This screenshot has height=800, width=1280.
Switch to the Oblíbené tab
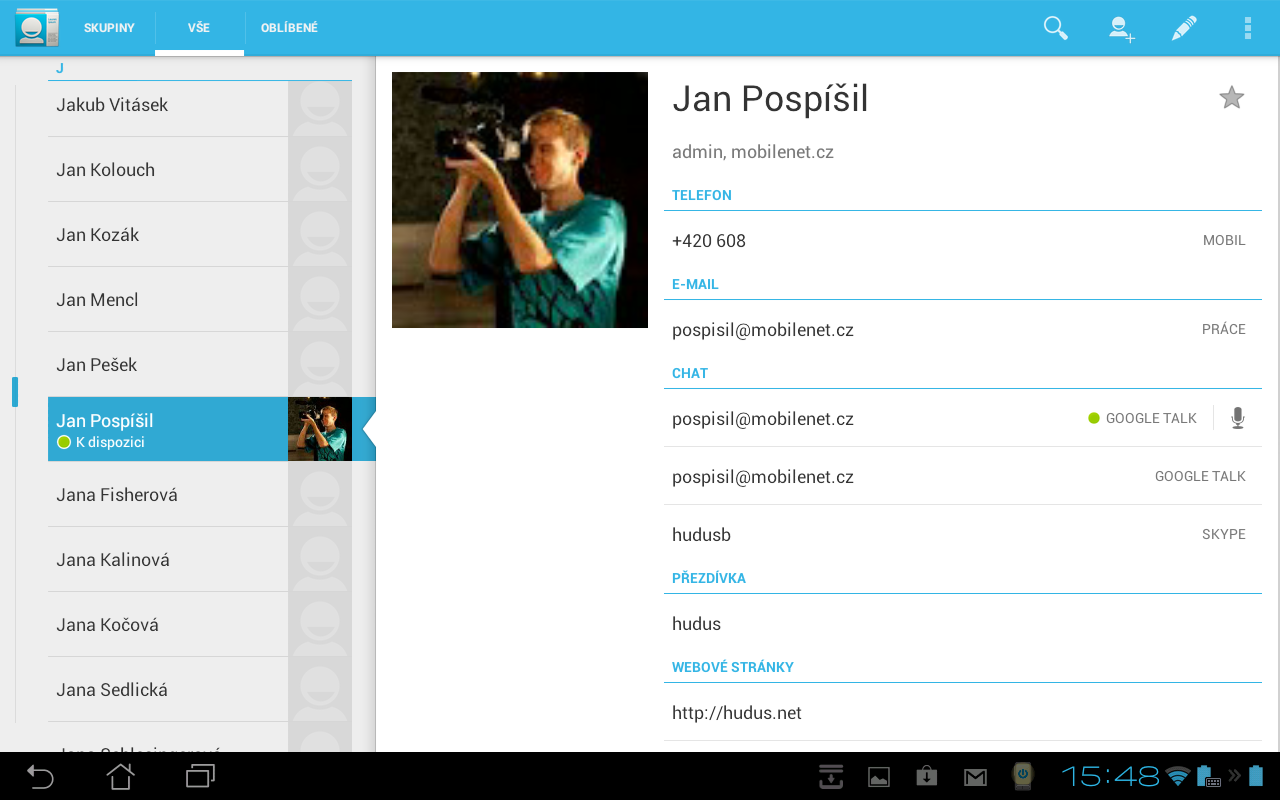pos(289,28)
